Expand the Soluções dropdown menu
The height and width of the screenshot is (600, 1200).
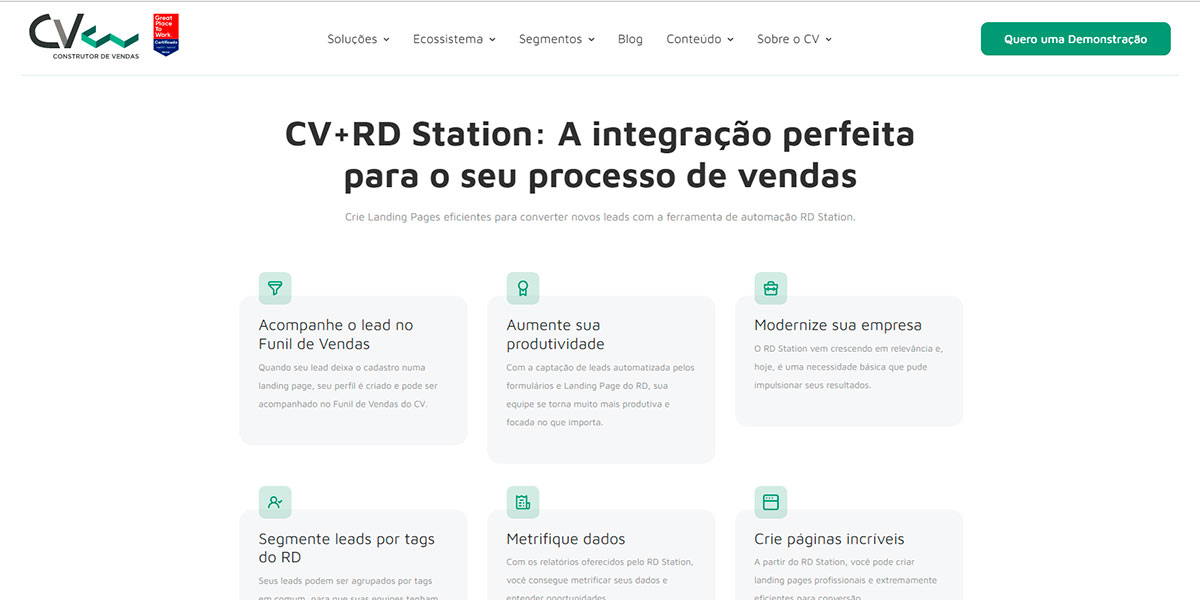(358, 38)
